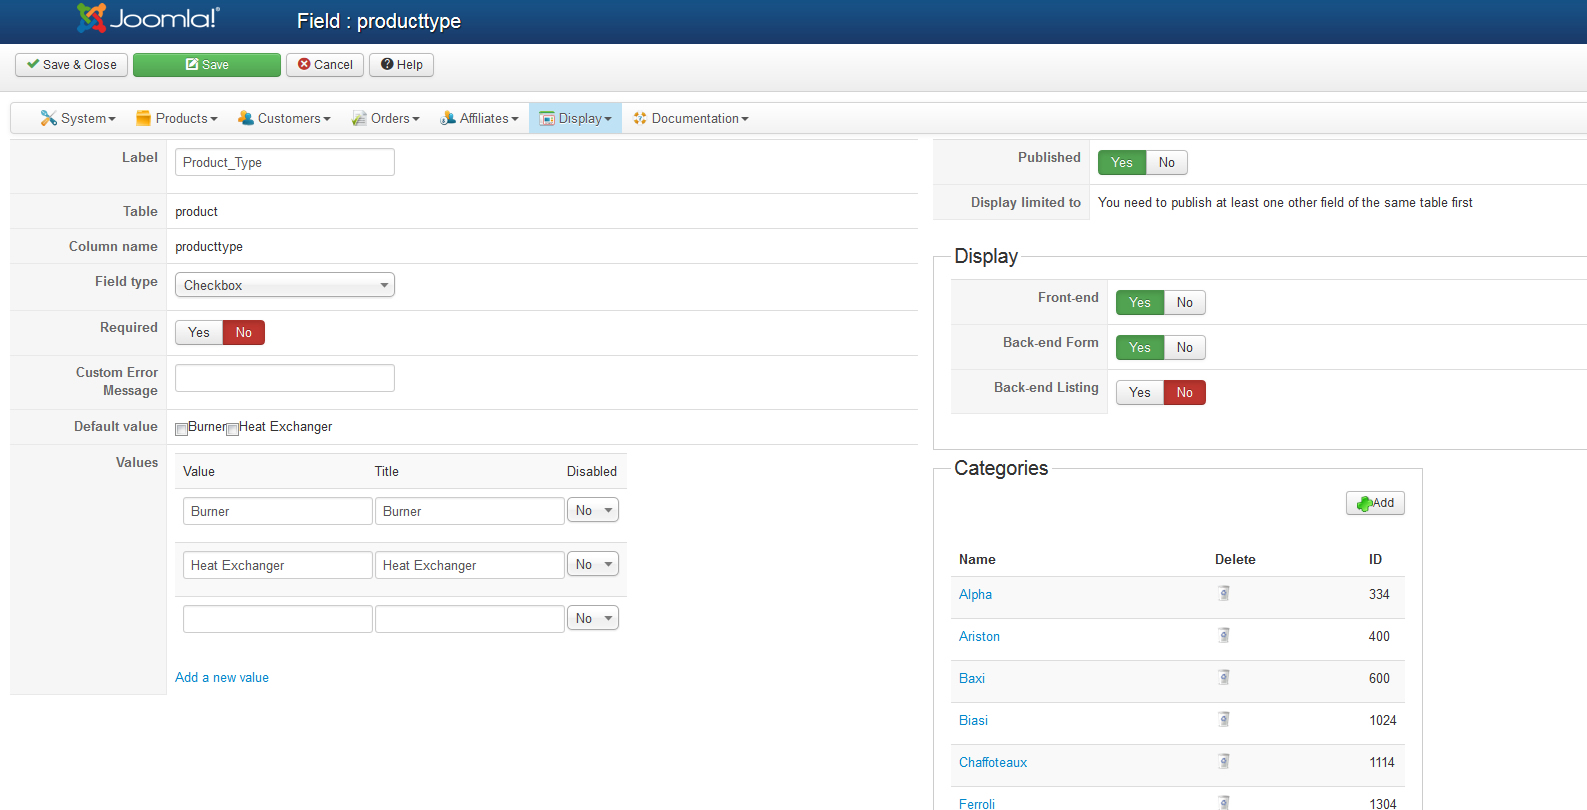Set Back-end Form to No
The image size is (1587, 810).
(1185, 347)
